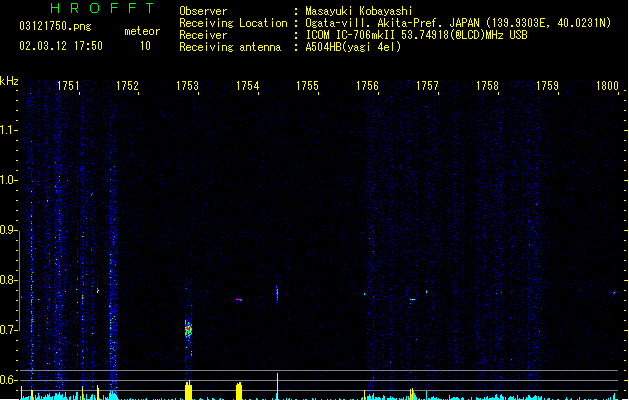Click the kHz axis unit label
The image size is (629, 400).
coord(9,81)
